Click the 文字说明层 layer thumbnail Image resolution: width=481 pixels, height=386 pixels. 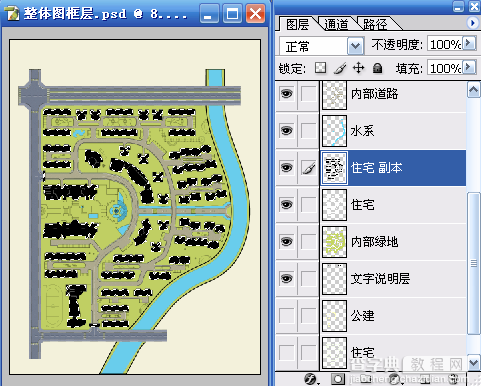point(334,279)
